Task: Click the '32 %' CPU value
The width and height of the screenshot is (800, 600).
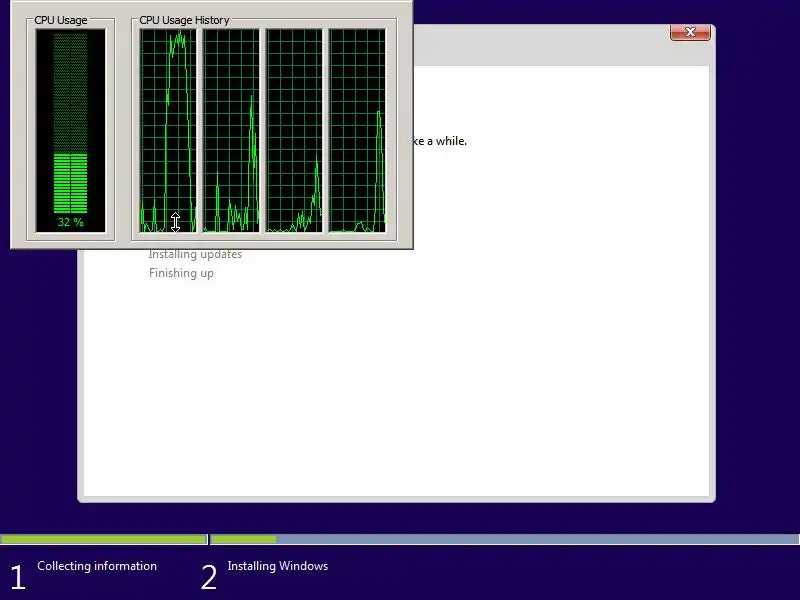Action: coord(70,222)
